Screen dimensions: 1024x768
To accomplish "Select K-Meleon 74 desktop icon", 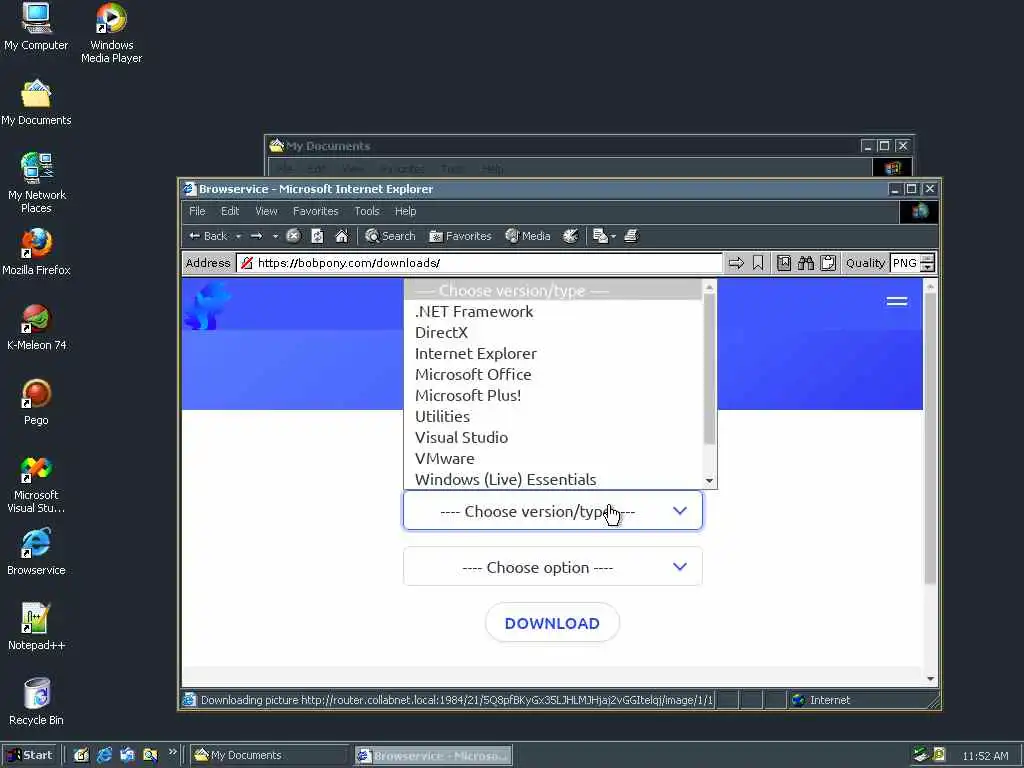I will tap(36, 327).
